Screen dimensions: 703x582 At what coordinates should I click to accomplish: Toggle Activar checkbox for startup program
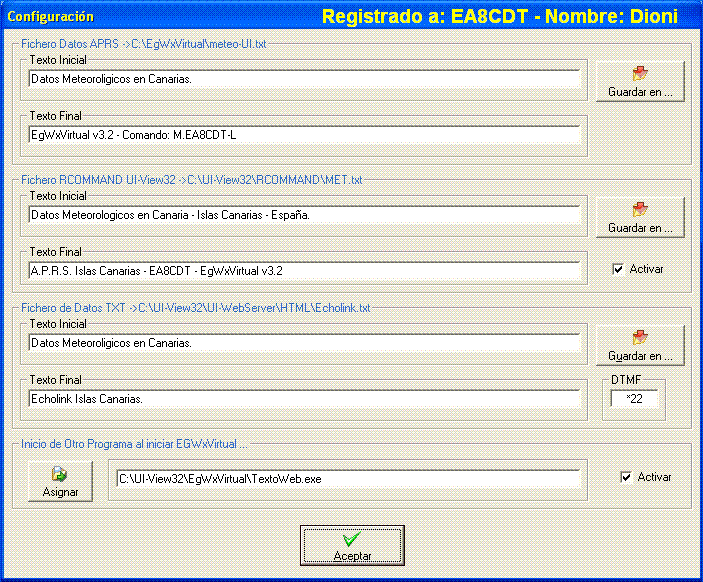[626, 477]
